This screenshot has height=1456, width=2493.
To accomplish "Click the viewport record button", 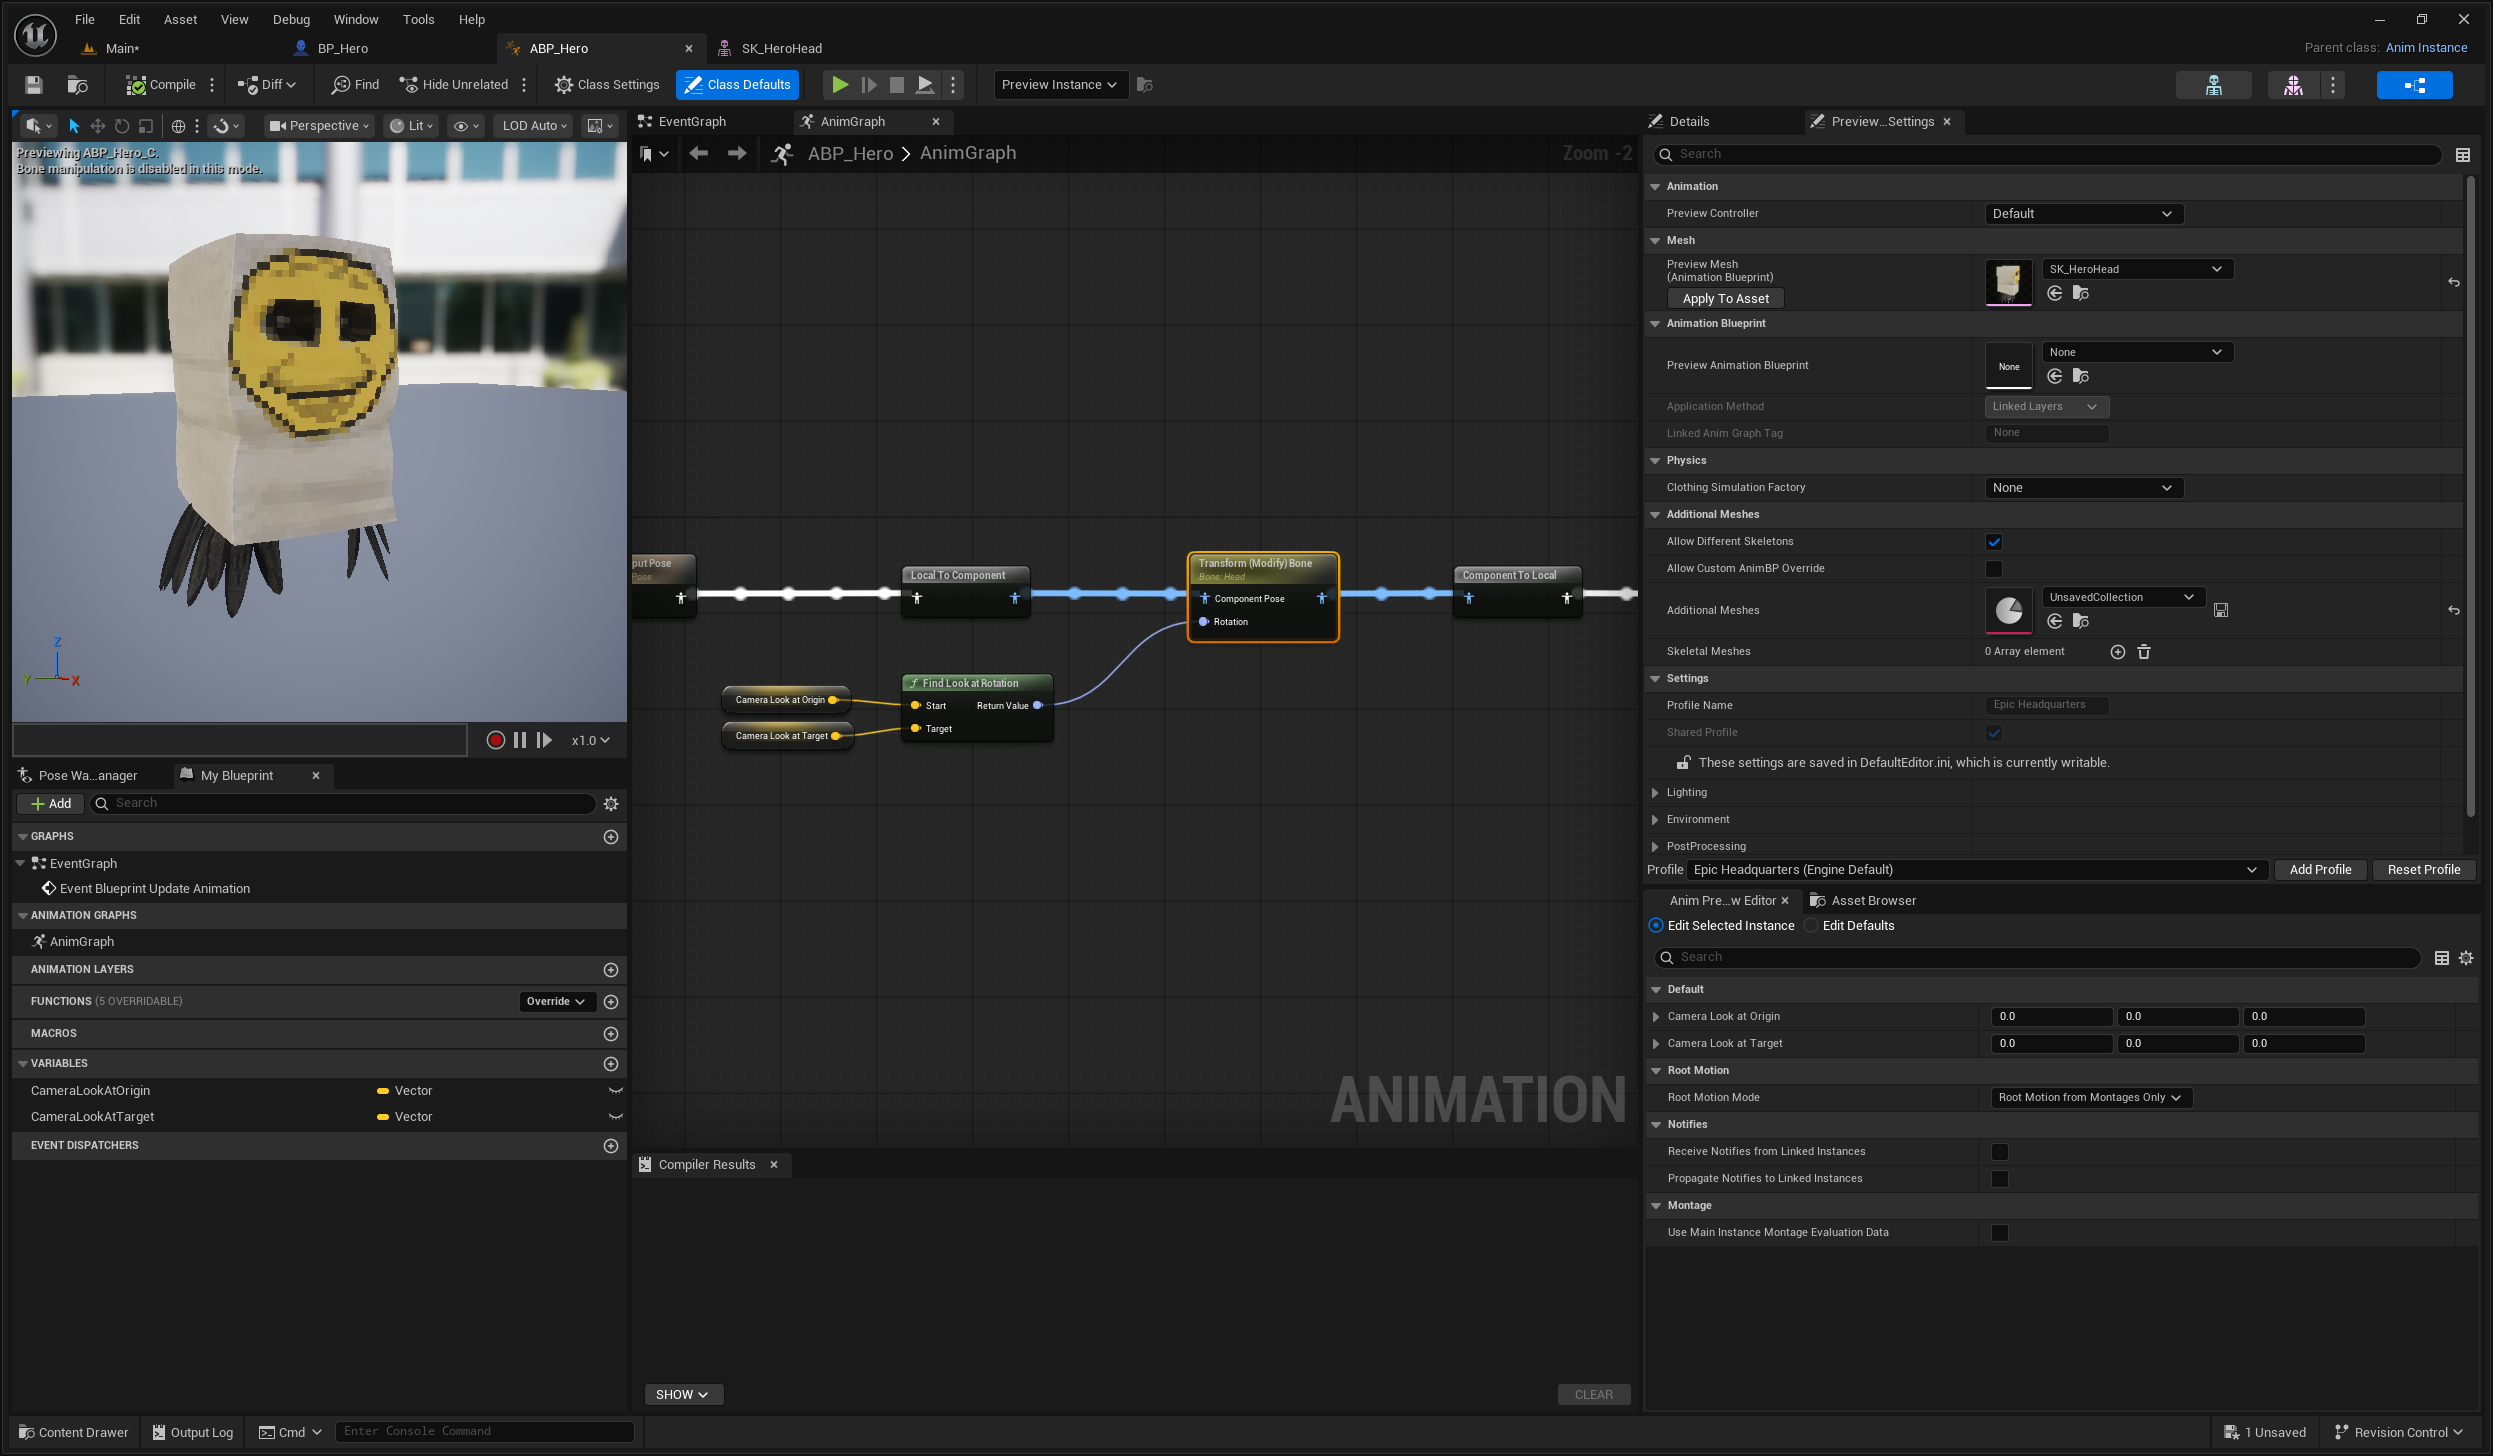I will (495, 740).
